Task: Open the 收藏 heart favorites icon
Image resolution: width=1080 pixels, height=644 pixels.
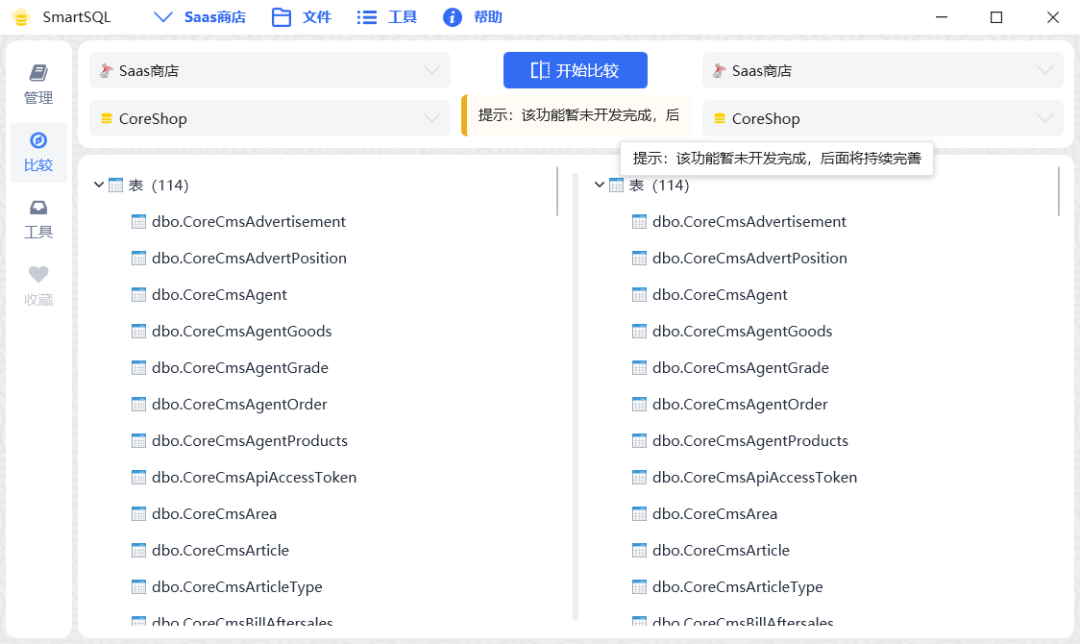Action: pyautogui.click(x=39, y=274)
